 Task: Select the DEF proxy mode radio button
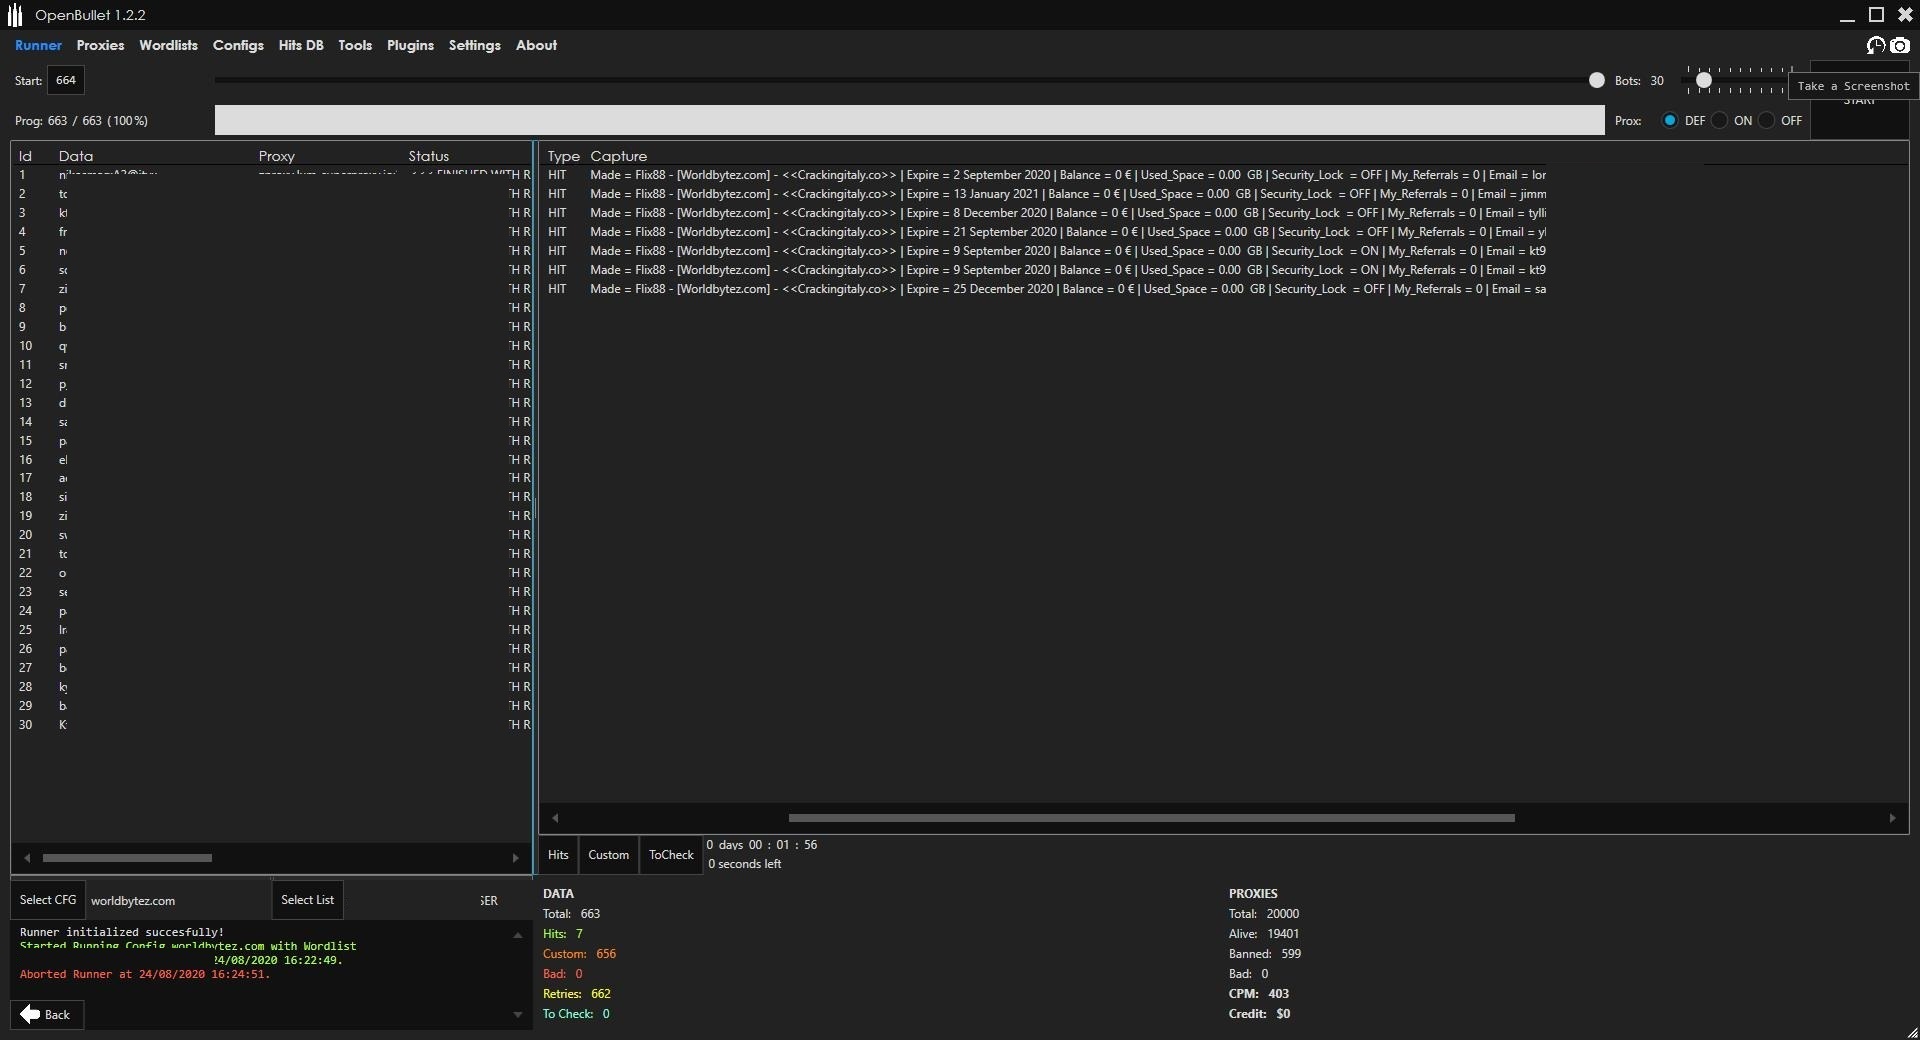(1669, 120)
